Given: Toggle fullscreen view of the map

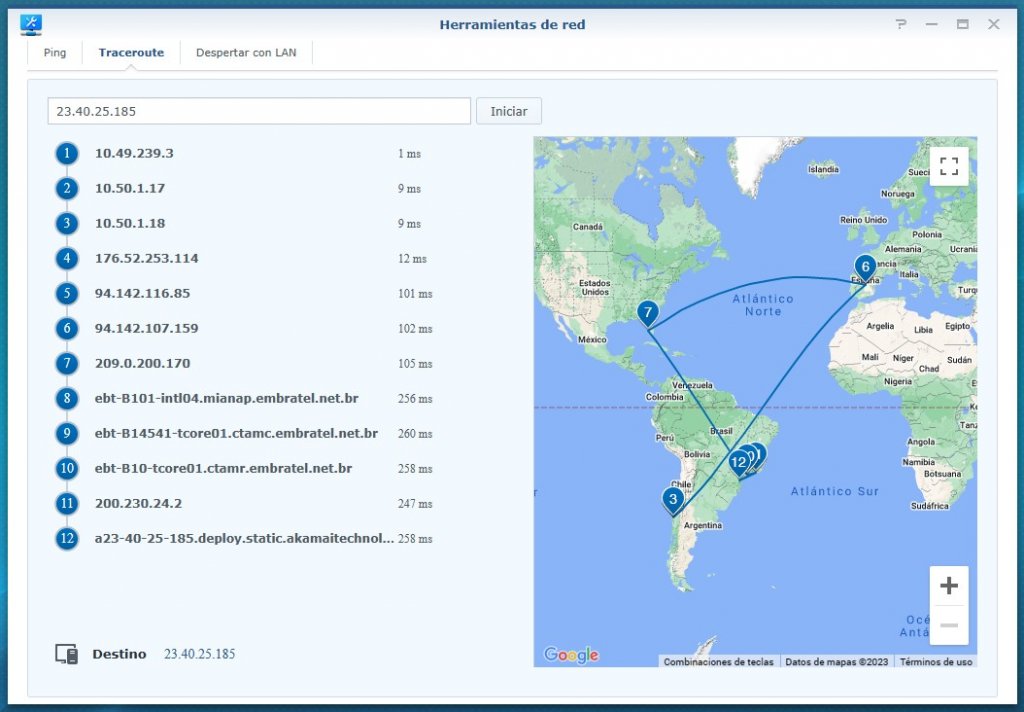Looking at the screenshot, I should 949,166.
